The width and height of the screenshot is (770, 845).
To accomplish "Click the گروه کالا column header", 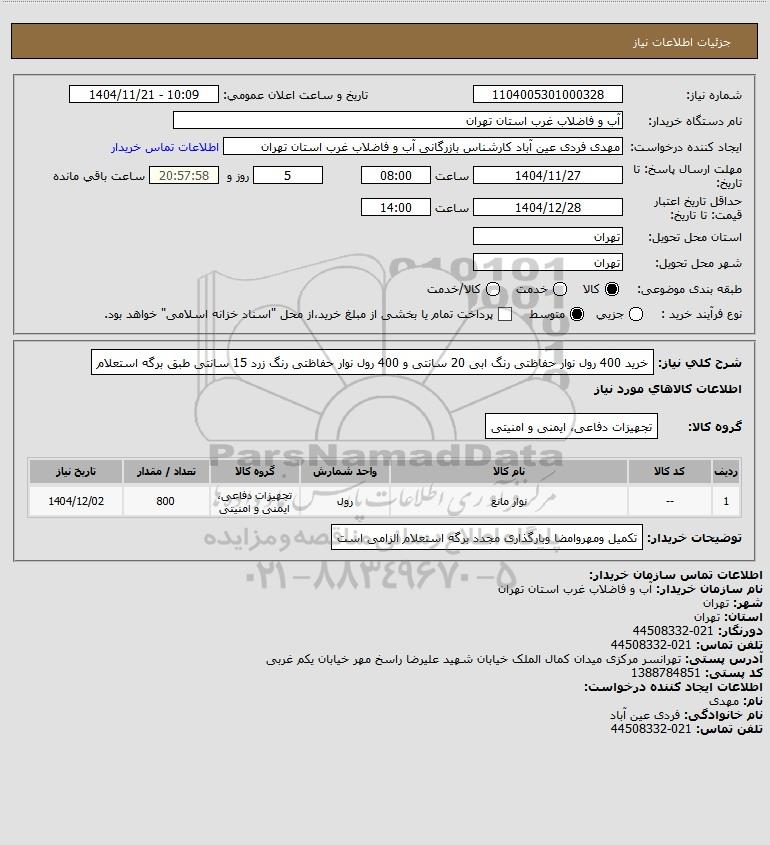I will tap(255, 472).
